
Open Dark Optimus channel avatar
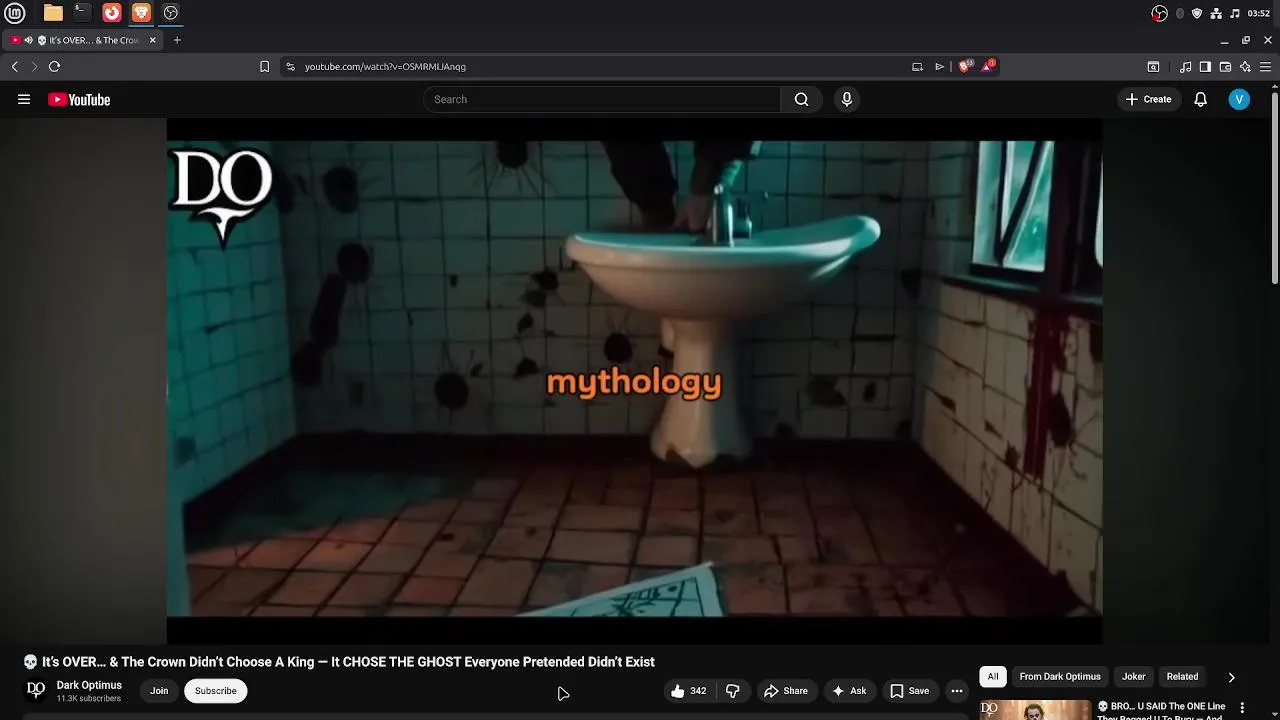[36, 690]
